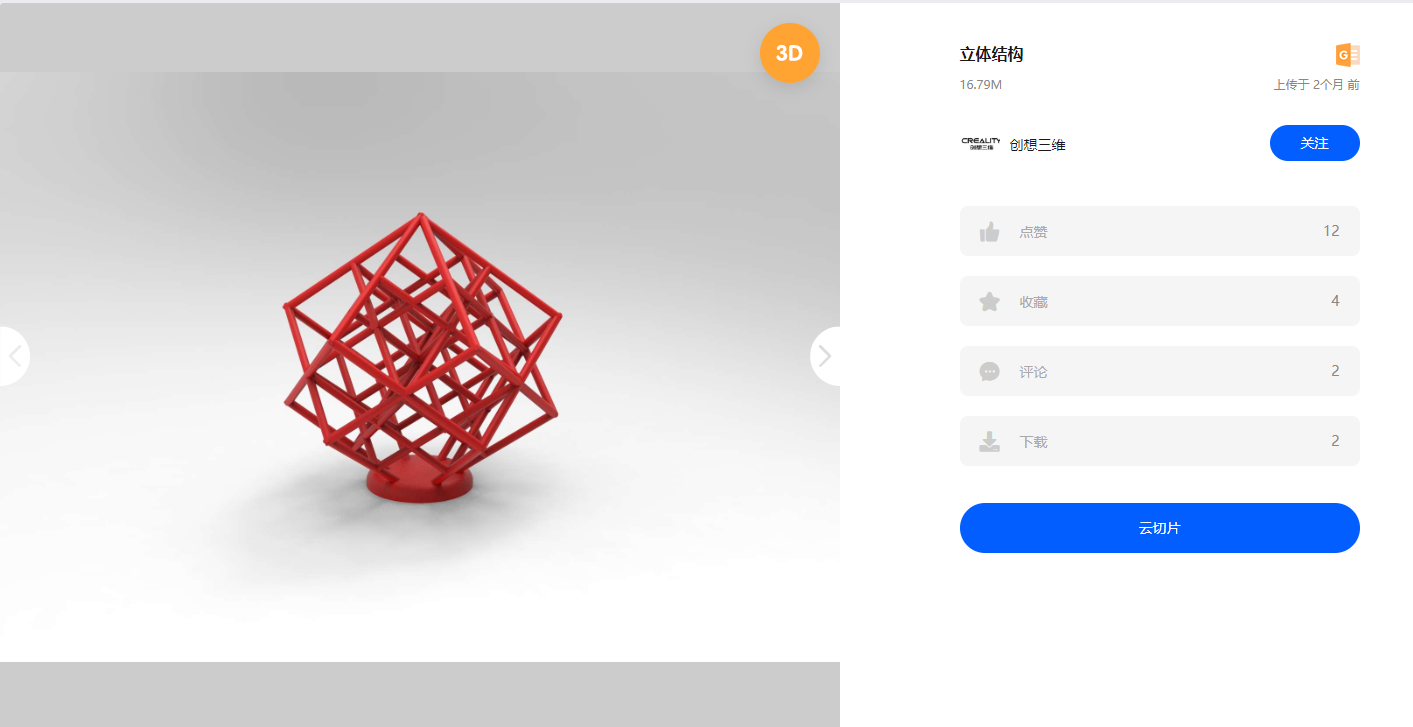
Task: Toggle favorite on the 收藏 row
Action: pyautogui.click(x=1160, y=301)
